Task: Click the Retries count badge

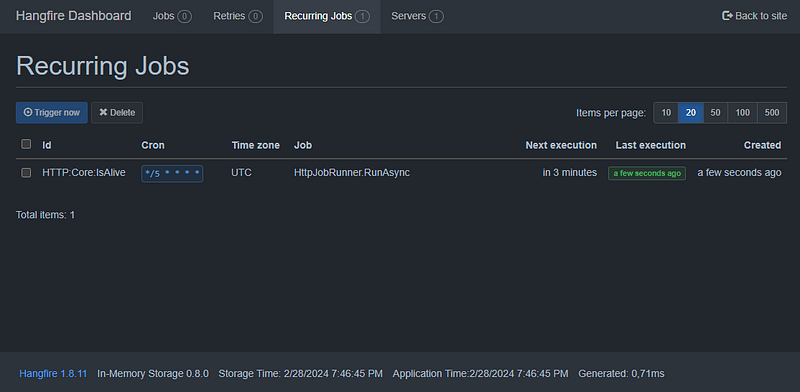Action: tap(256, 17)
